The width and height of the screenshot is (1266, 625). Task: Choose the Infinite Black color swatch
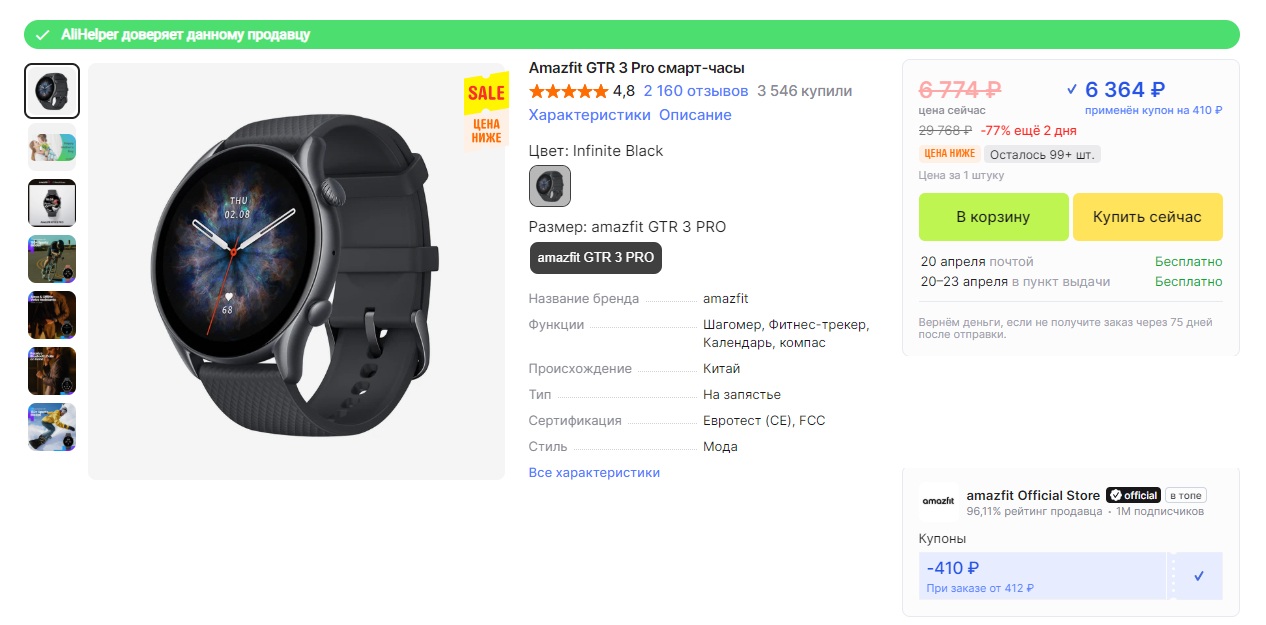[x=549, y=186]
